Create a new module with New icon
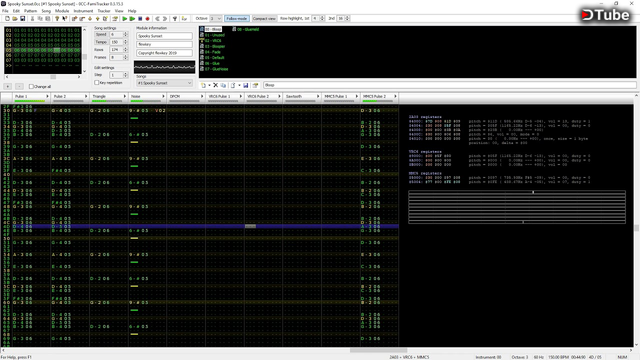 tap(7, 19)
